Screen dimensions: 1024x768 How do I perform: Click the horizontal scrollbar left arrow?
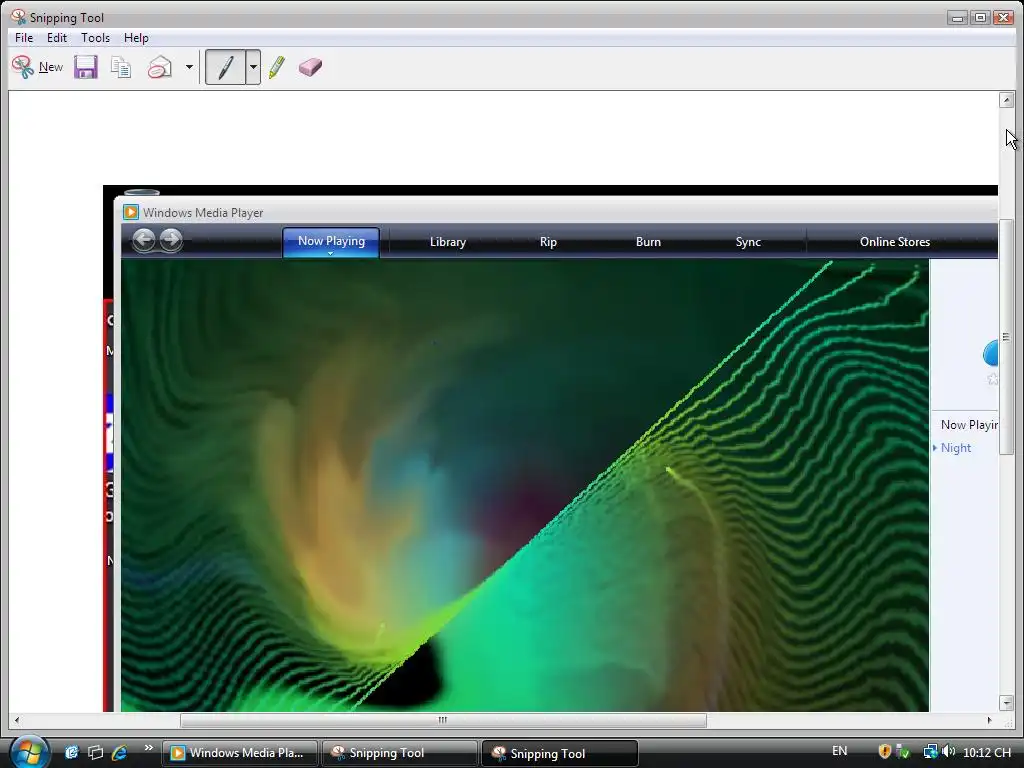pos(17,720)
